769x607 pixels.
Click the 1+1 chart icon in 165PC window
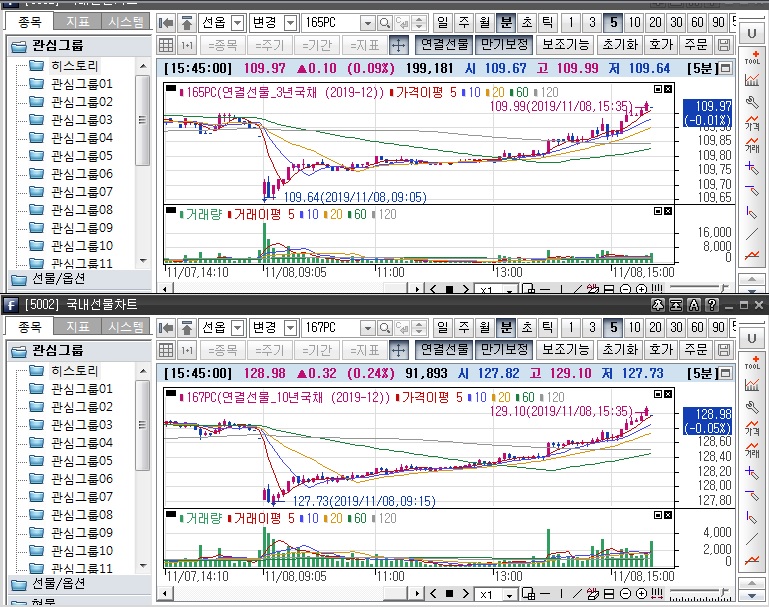[186, 45]
